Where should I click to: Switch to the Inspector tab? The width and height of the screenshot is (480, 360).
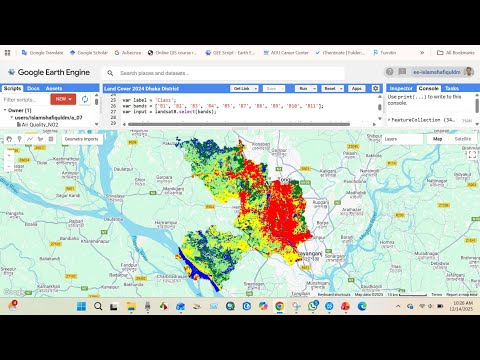coord(401,88)
